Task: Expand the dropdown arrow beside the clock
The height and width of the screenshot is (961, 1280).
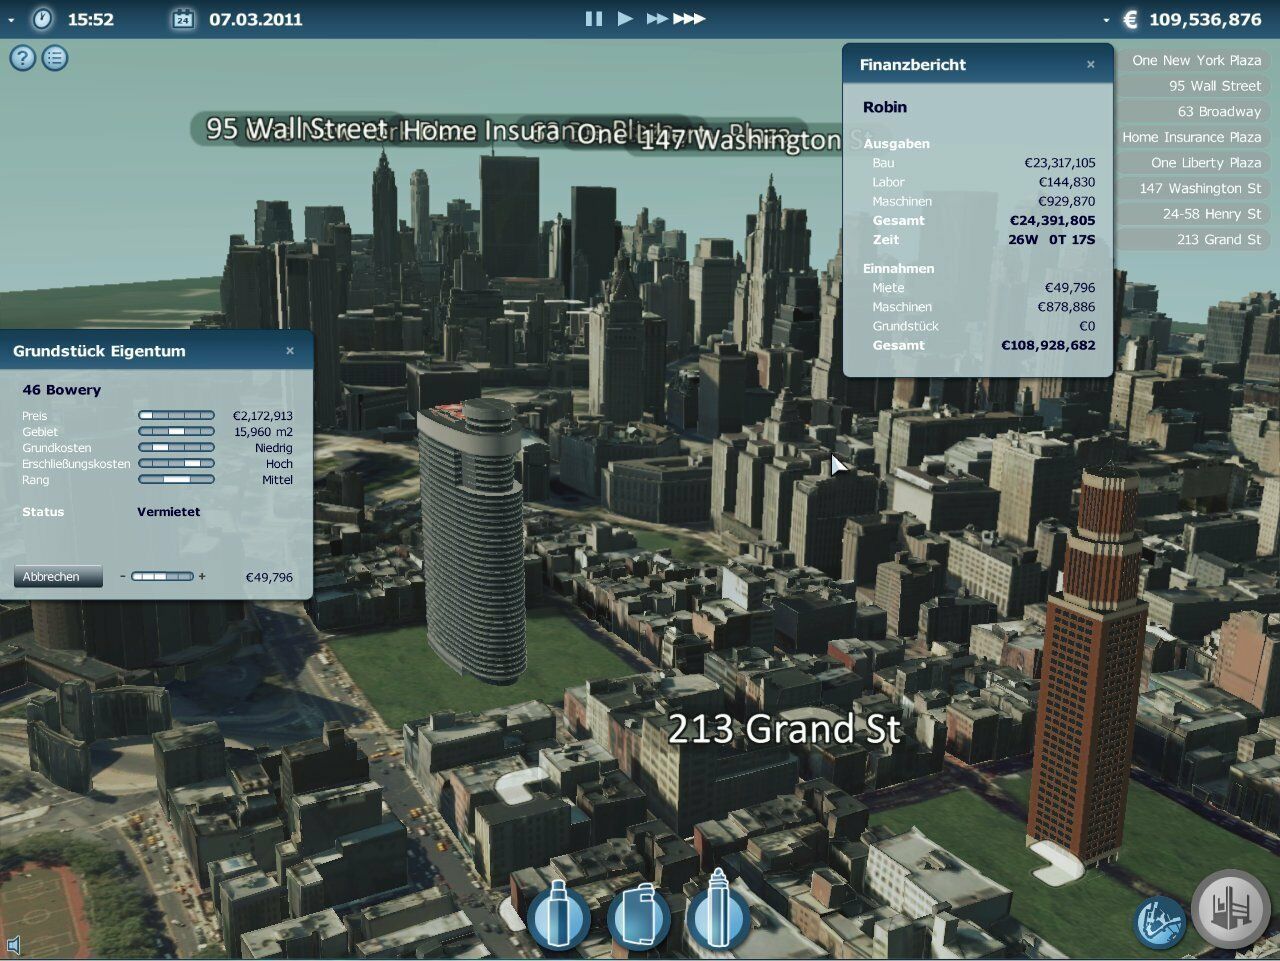Action: (x=11, y=19)
